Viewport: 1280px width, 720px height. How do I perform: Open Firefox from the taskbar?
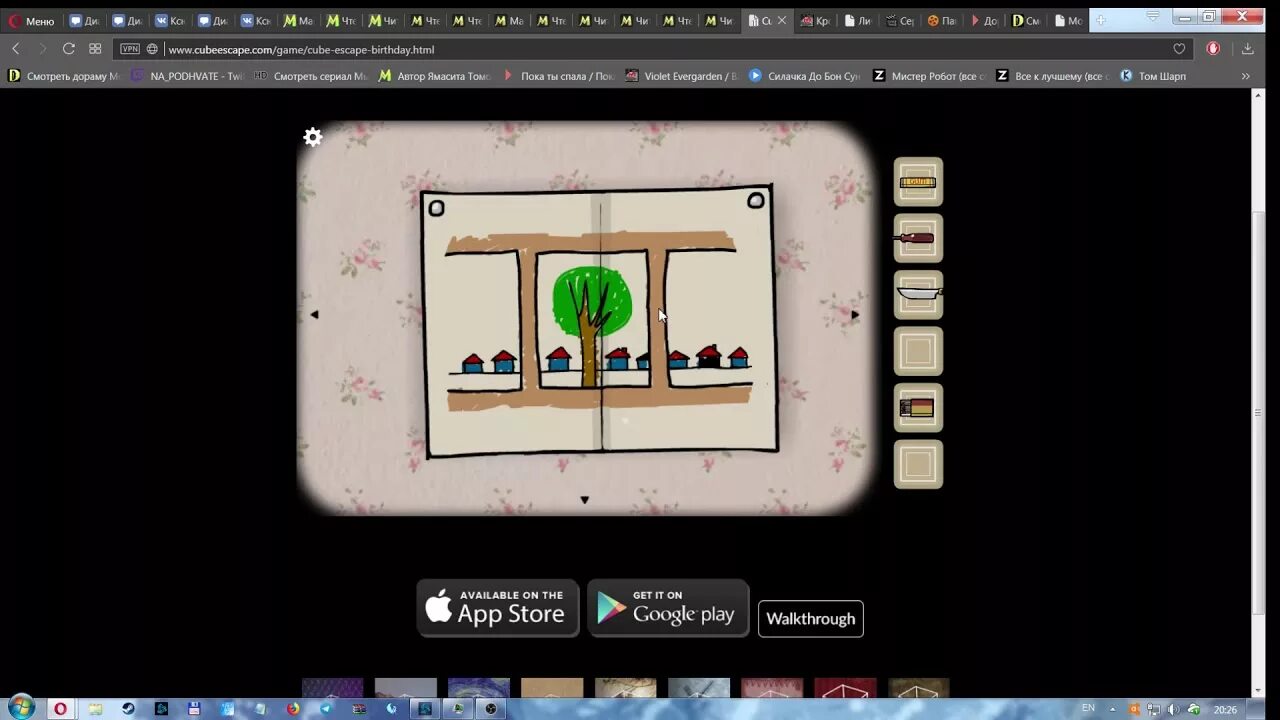coord(292,709)
